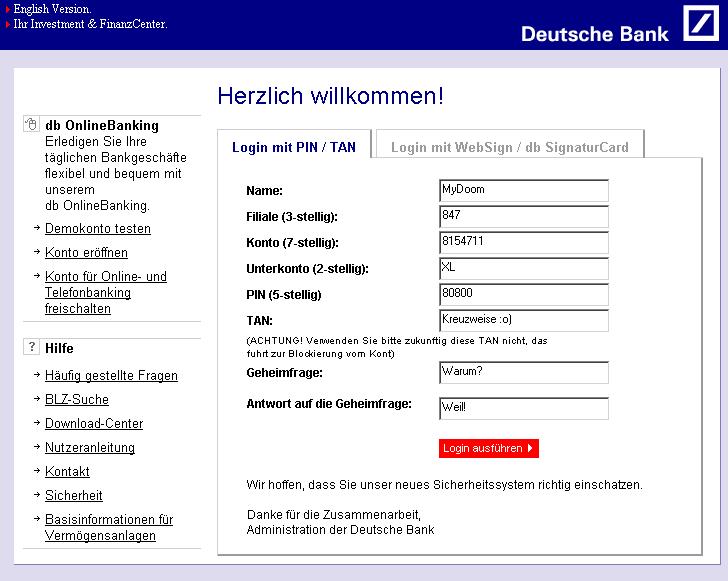Open Häufig gestellte Fragen link
Viewport: 728px width, 581px height.
click(x=111, y=376)
